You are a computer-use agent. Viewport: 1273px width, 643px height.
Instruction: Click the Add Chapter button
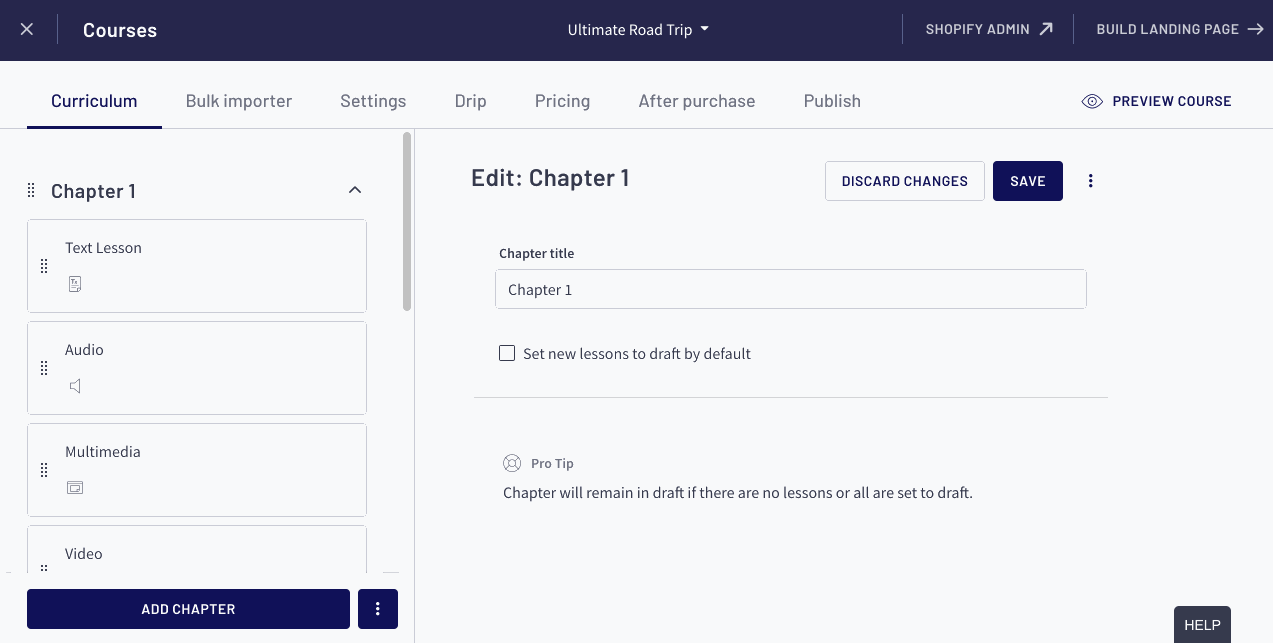coord(188,609)
